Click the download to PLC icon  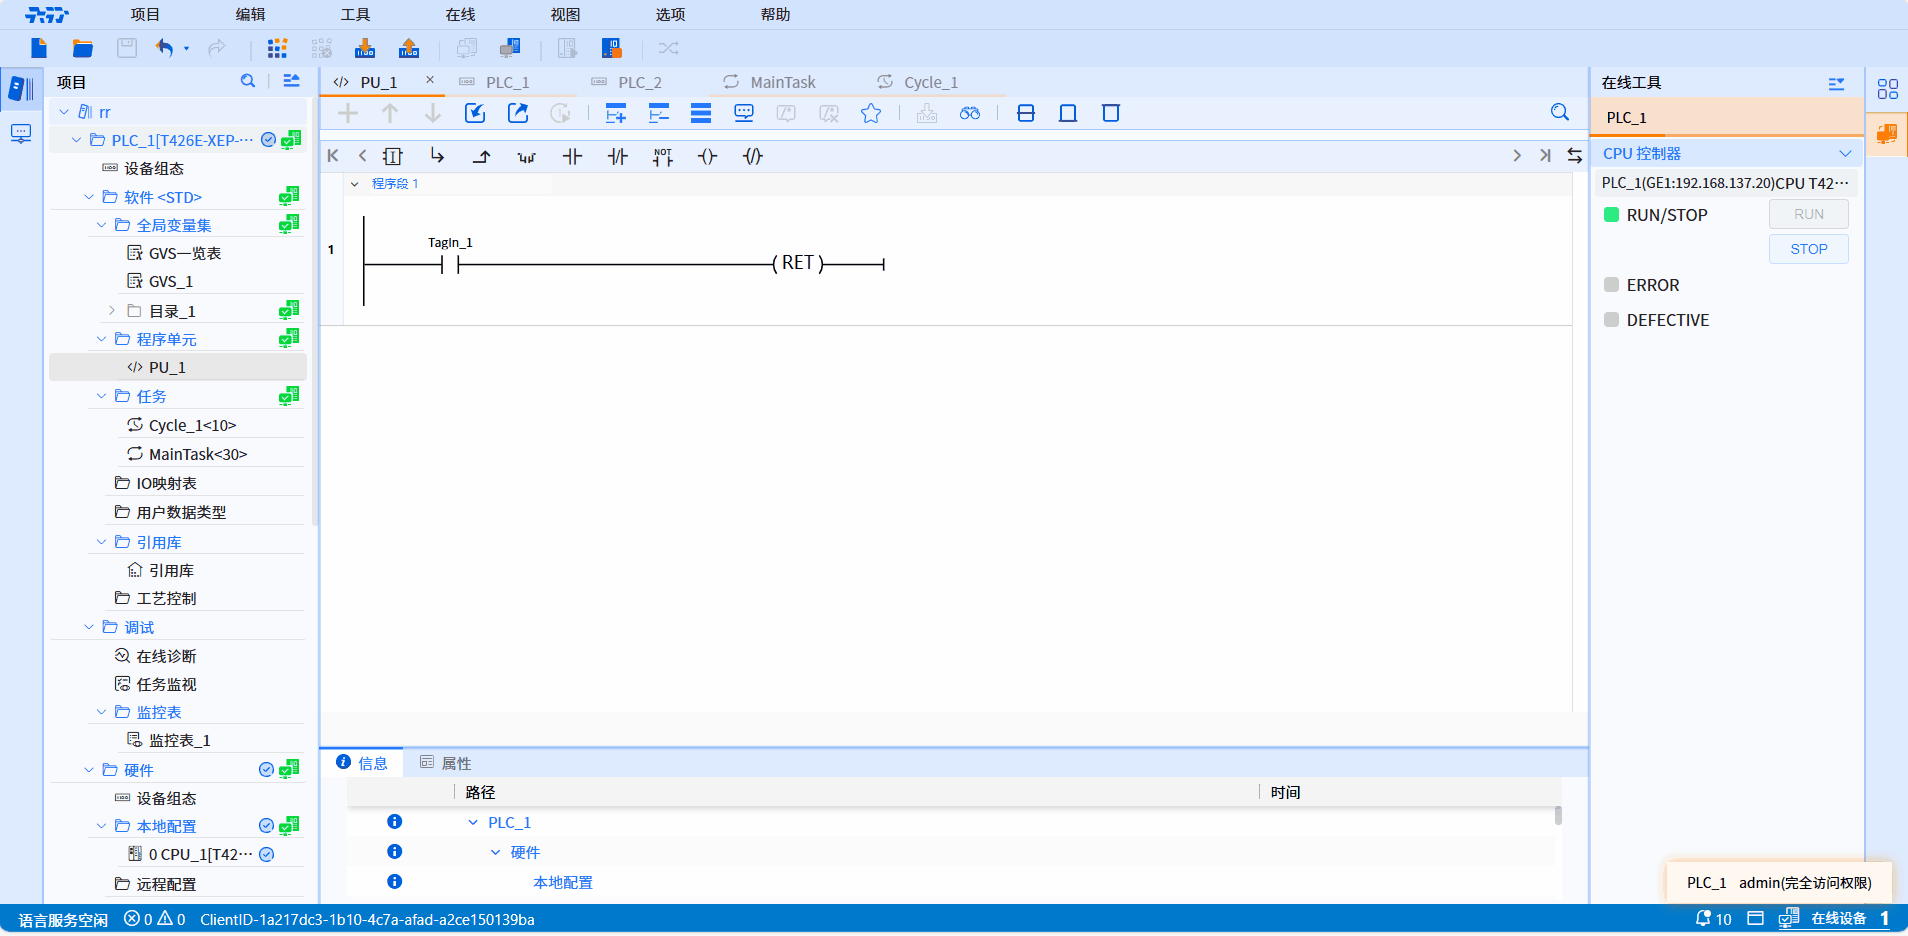[365, 48]
